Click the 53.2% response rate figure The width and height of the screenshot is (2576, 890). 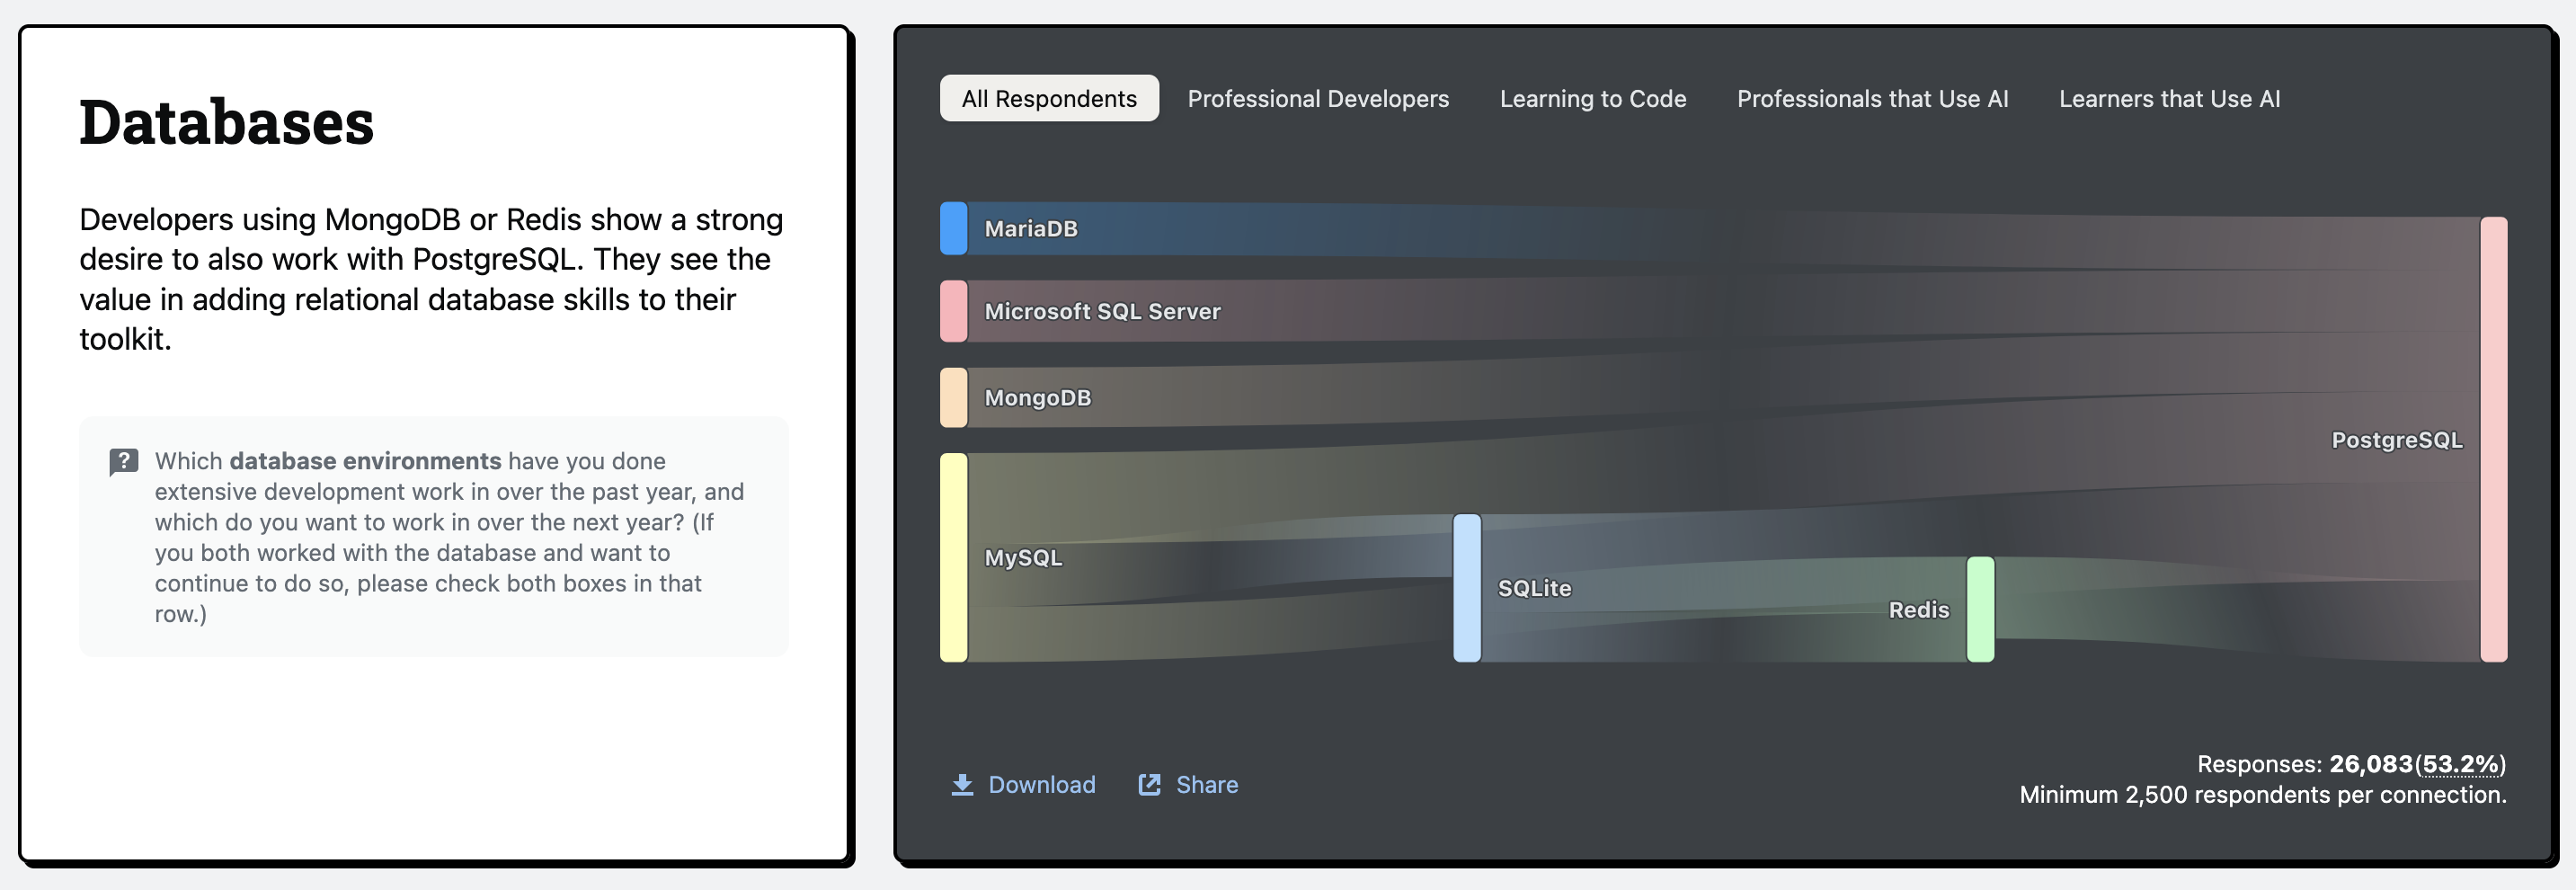[2460, 764]
